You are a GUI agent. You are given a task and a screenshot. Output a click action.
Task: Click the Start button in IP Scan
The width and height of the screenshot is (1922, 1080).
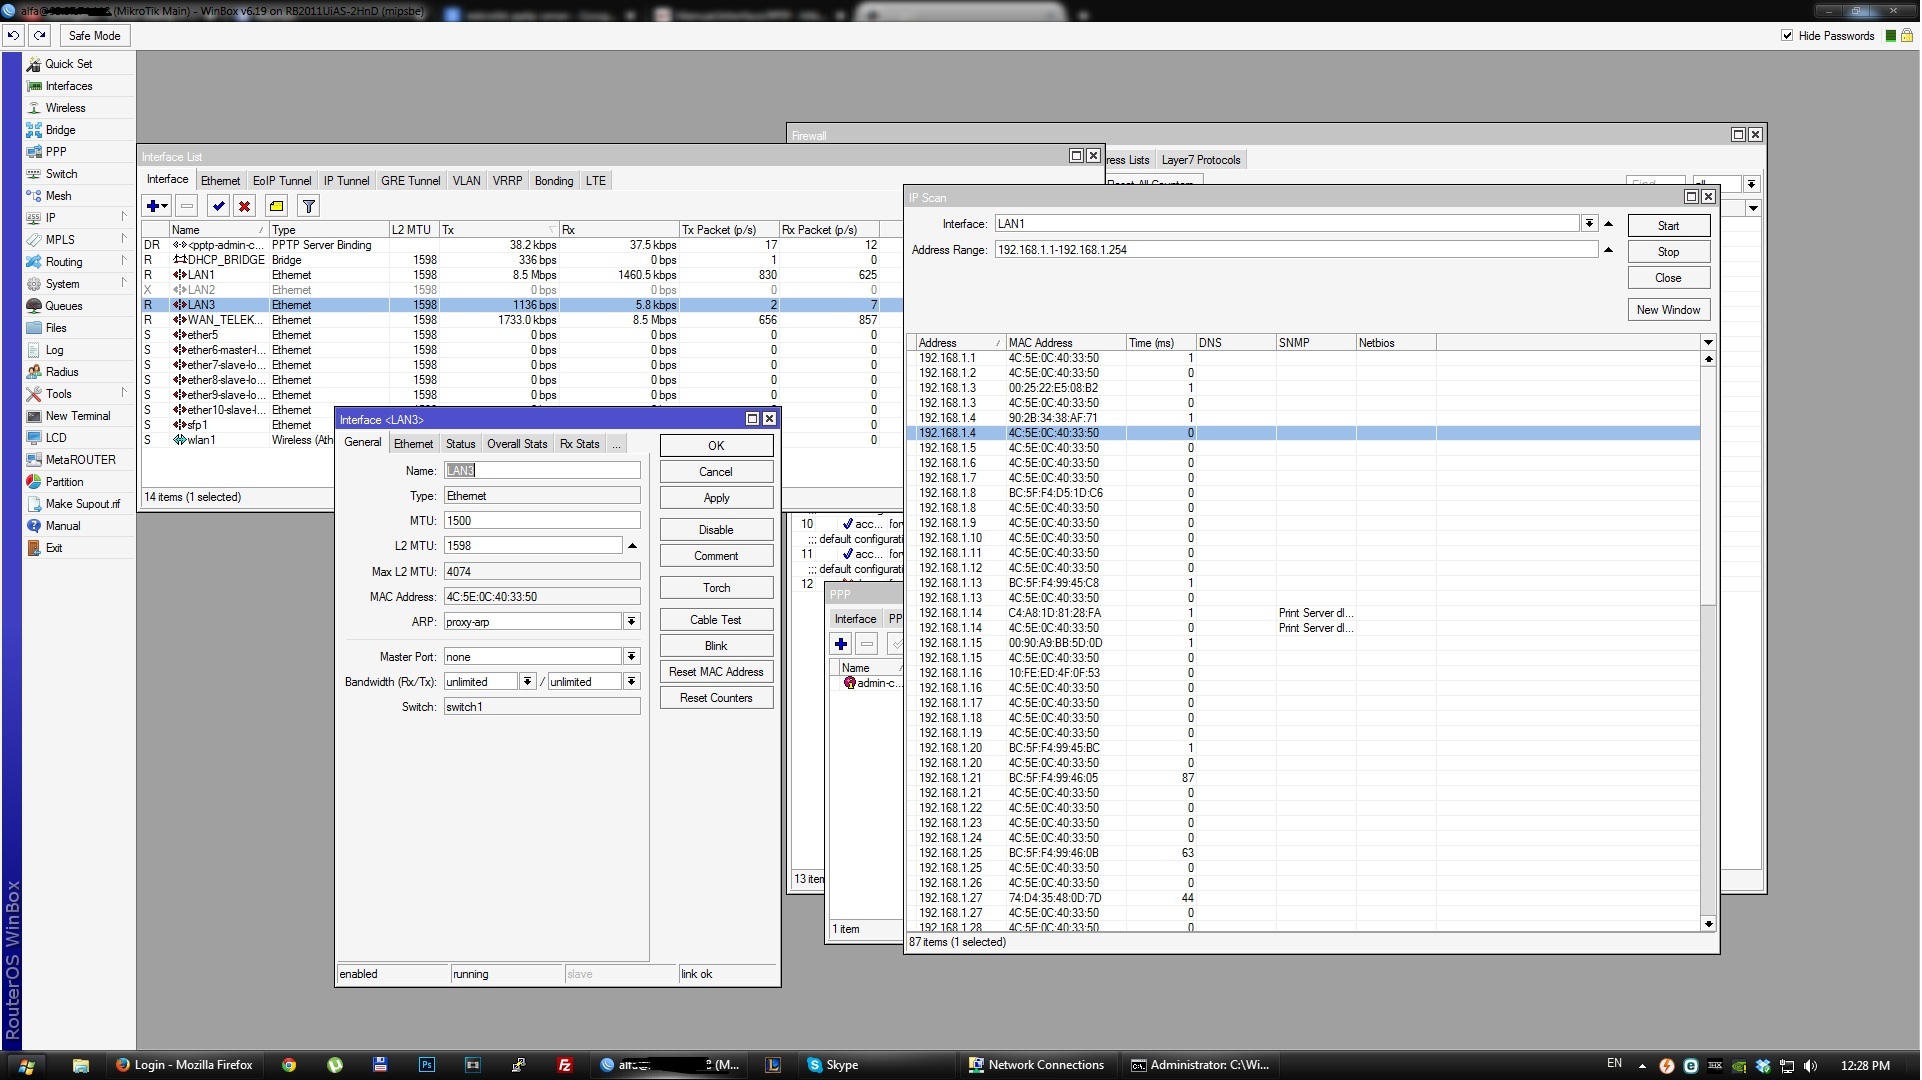click(1667, 226)
